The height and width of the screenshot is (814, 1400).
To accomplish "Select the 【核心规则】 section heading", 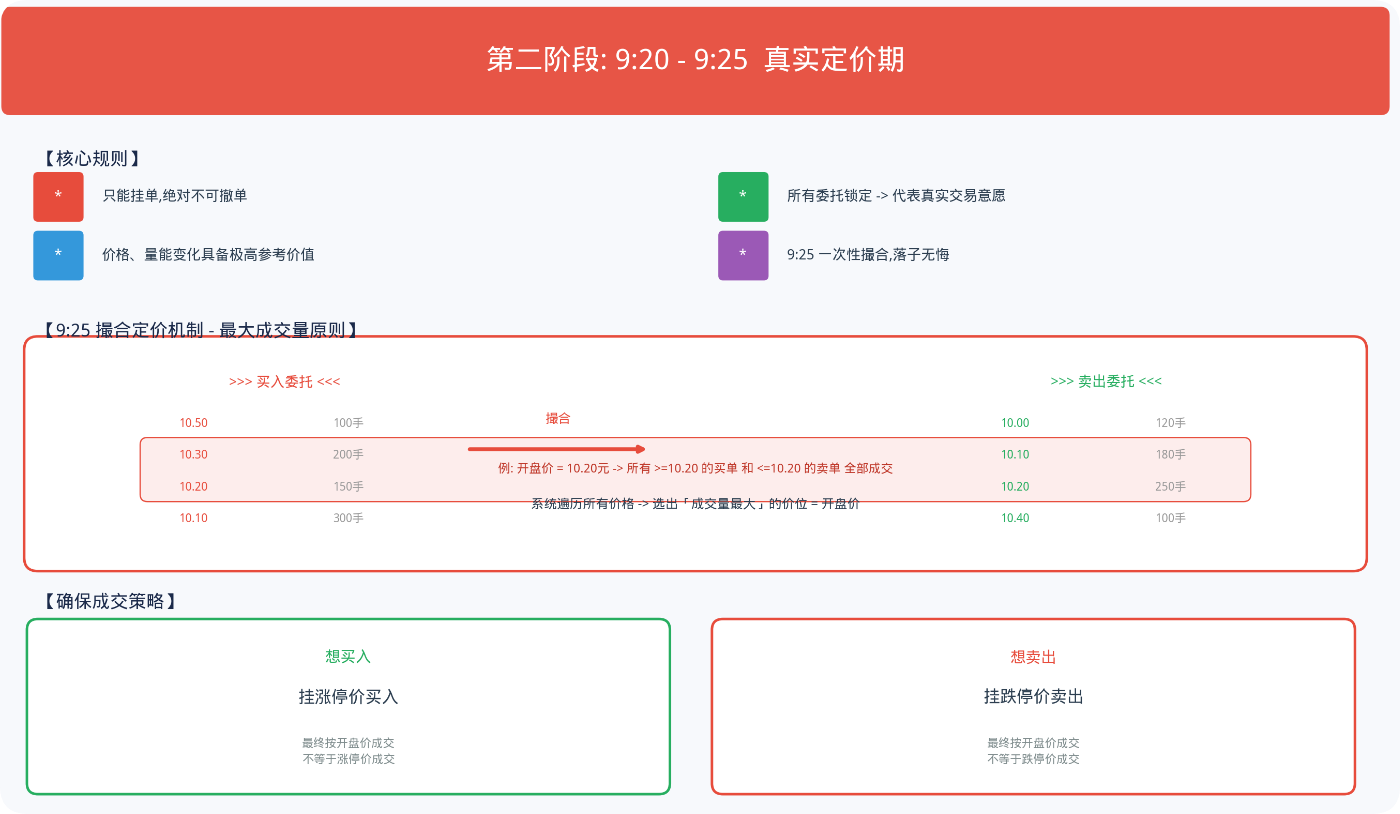I will 90,158.
